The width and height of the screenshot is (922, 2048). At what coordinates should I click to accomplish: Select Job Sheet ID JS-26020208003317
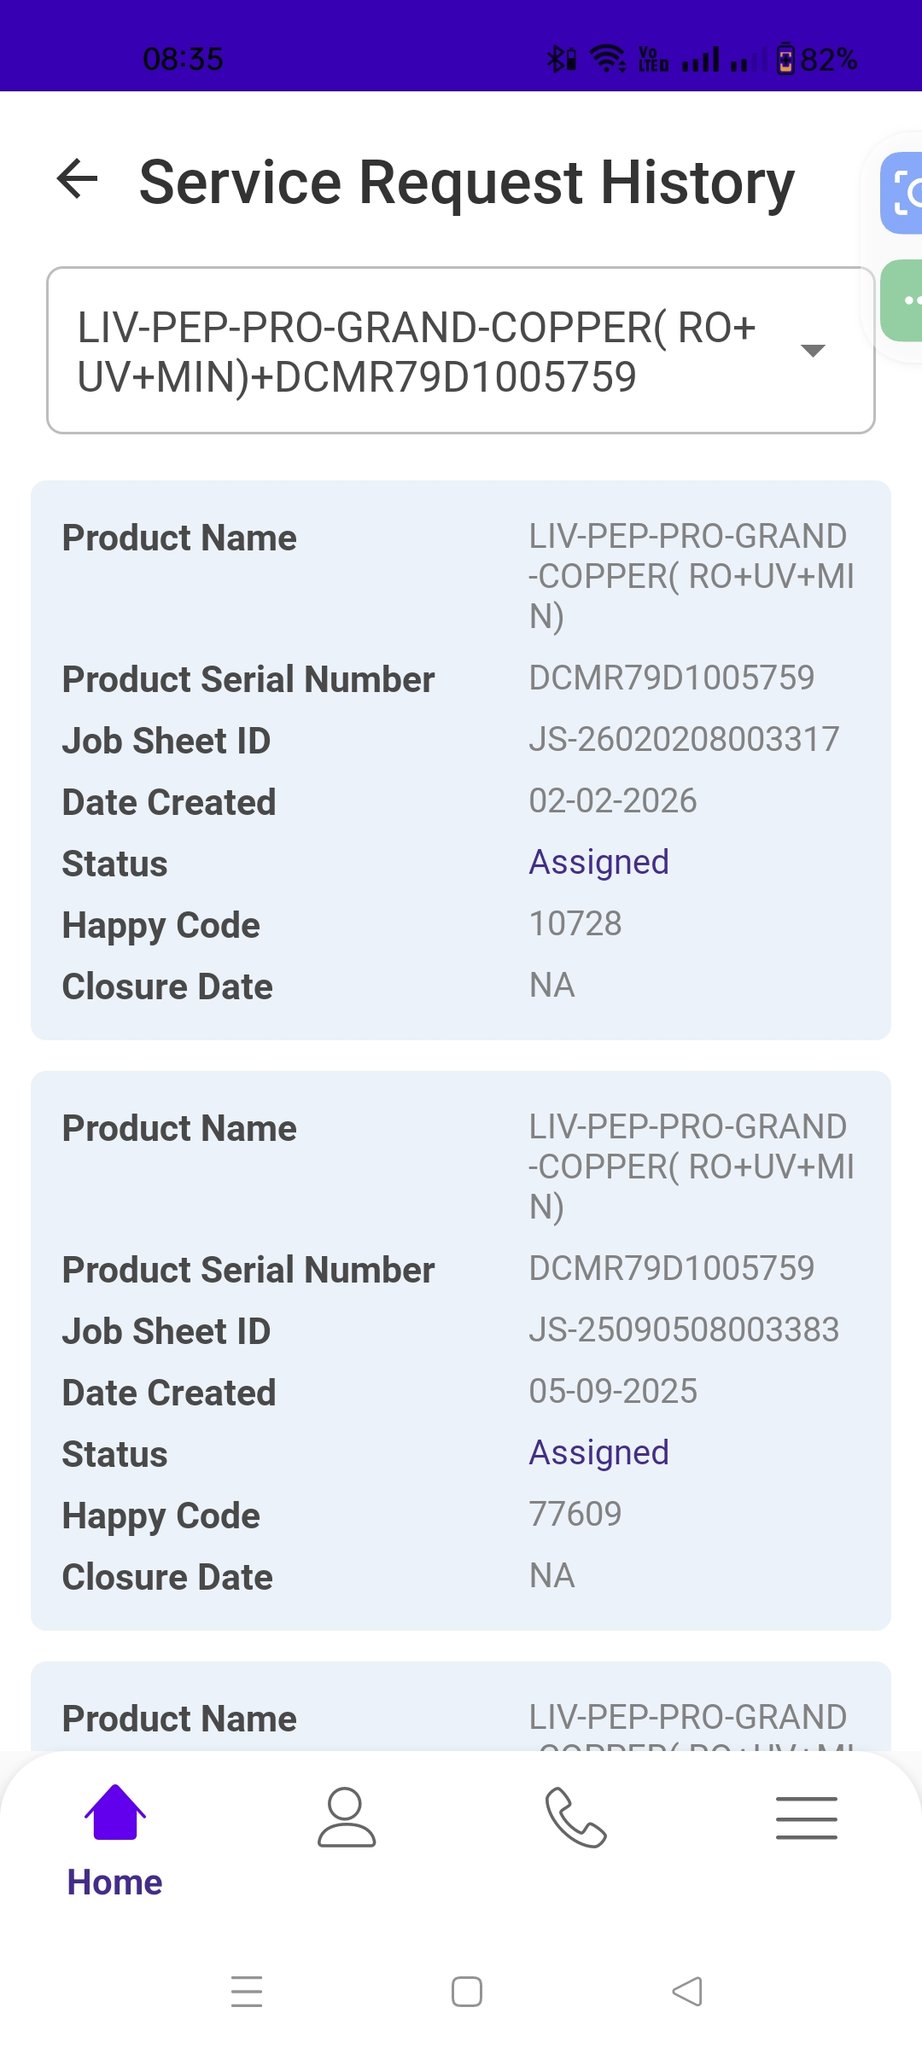[x=683, y=740]
